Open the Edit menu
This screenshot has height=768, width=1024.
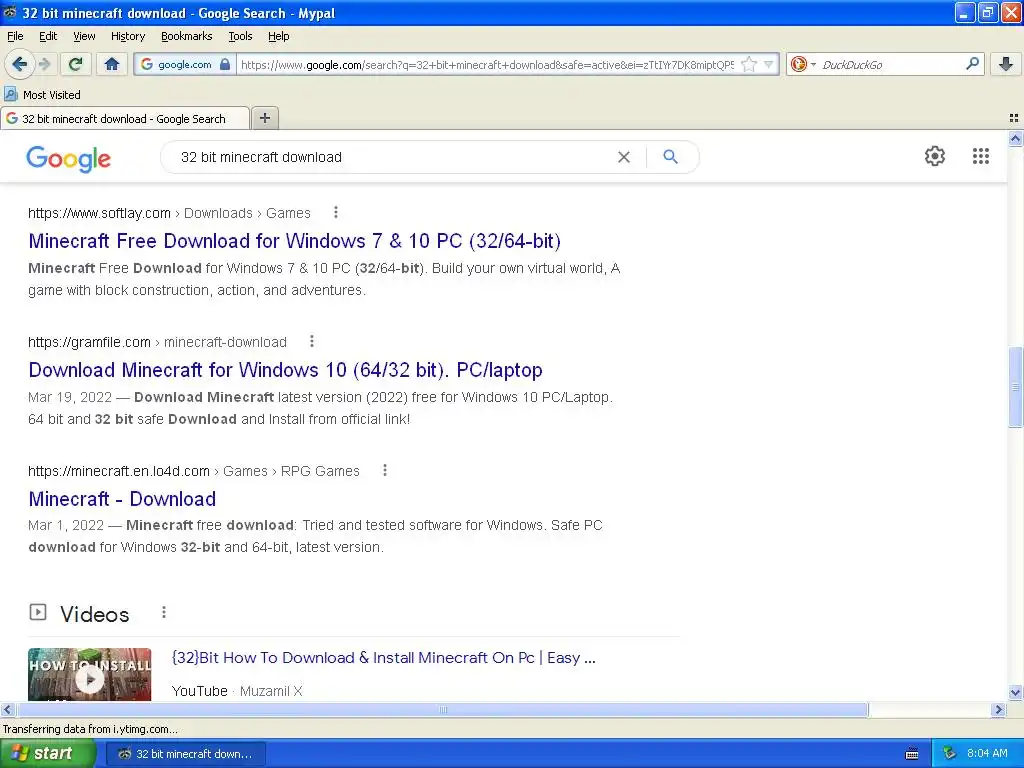tap(48, 36)
